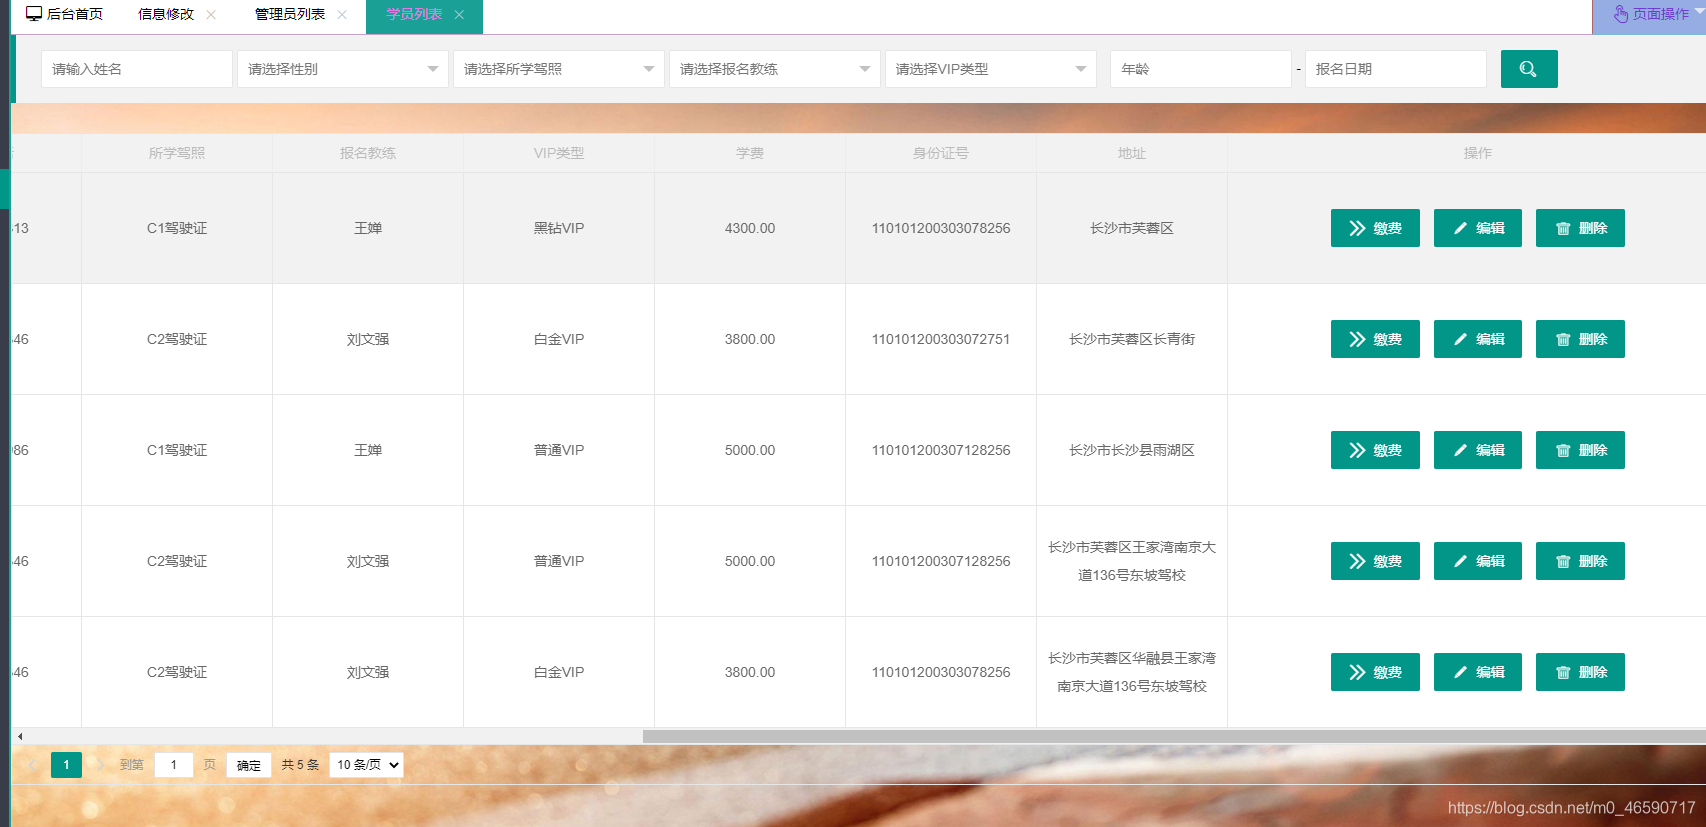Click the 共 5 条 total count text
1706x827 pixels.
(x=300, y=765)
